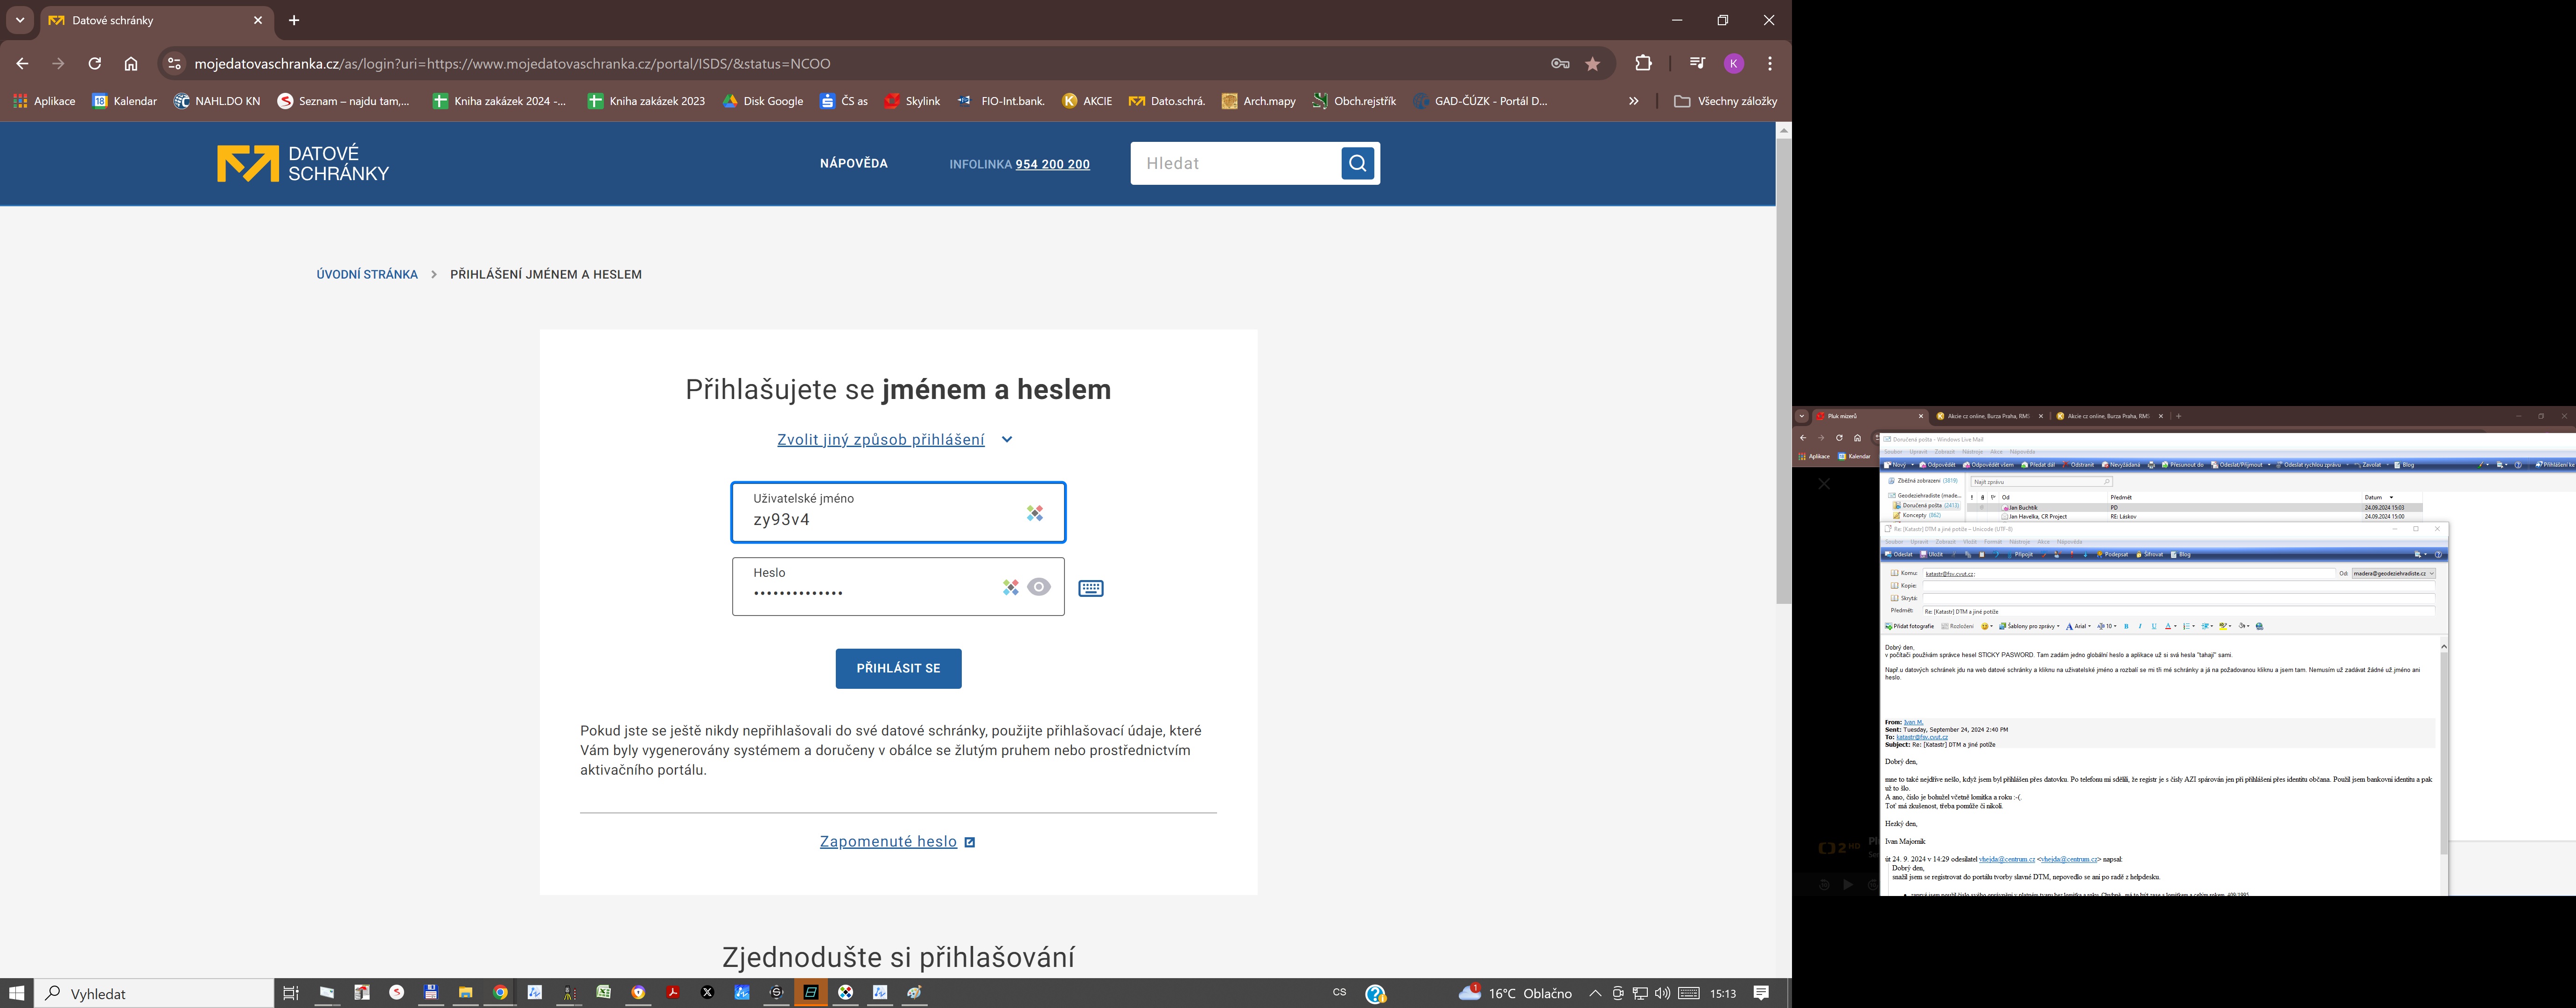Image resolution: width=2576 pixels, height=1008 pixels.
Task: Click the search magnifier button beside Hledat
Action: click(1357, 163)
